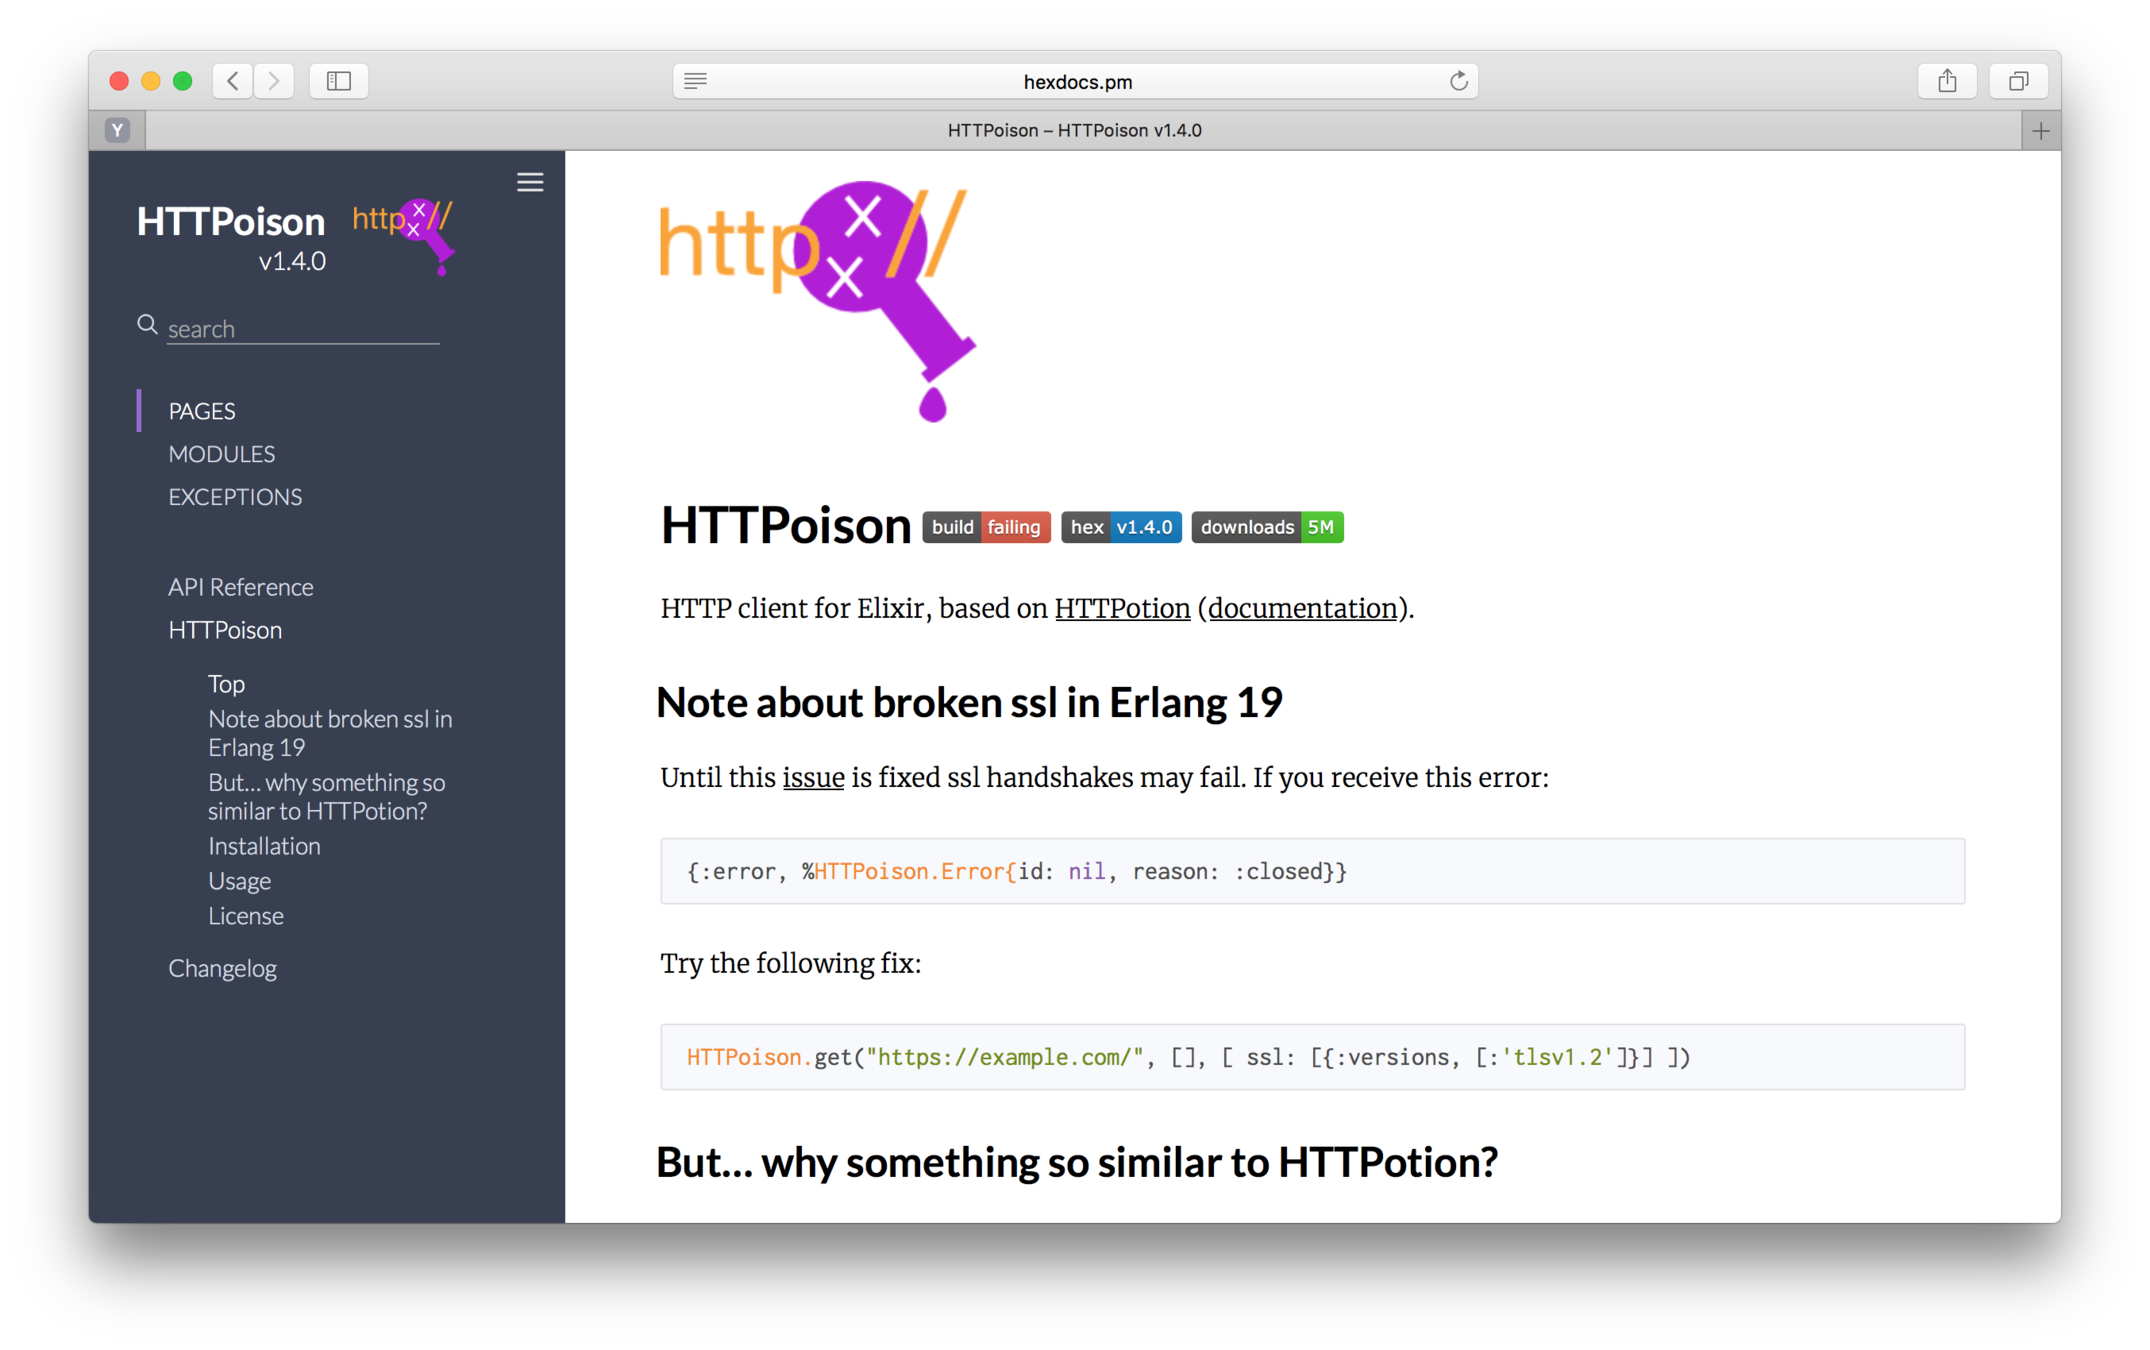
Task: Click the pinned Y tab icon
Action: tap(118, 130)
